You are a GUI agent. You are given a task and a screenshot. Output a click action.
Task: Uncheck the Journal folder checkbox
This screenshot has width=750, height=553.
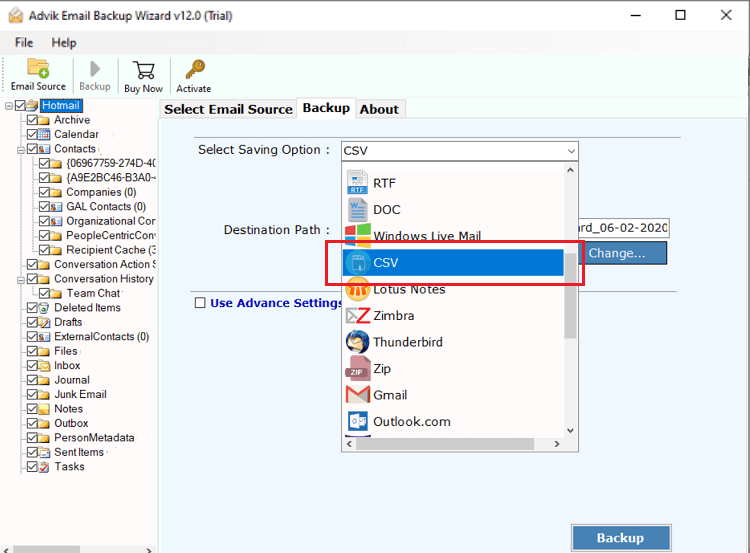(x=32, y=380)
